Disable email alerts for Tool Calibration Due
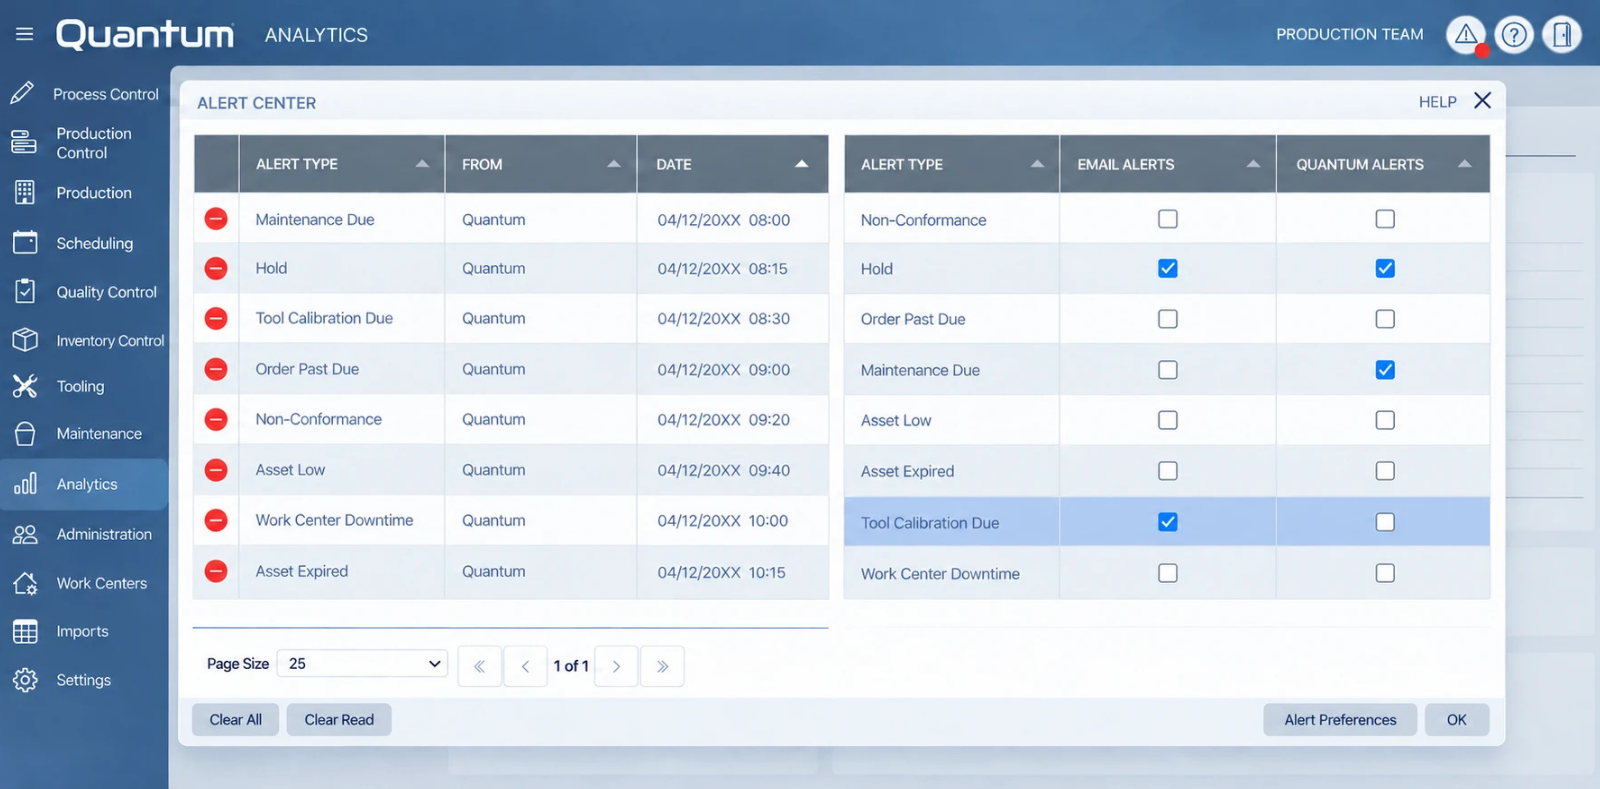Screen dimensions: 1600x789 pyautogui.click(x=1168, y=522)
